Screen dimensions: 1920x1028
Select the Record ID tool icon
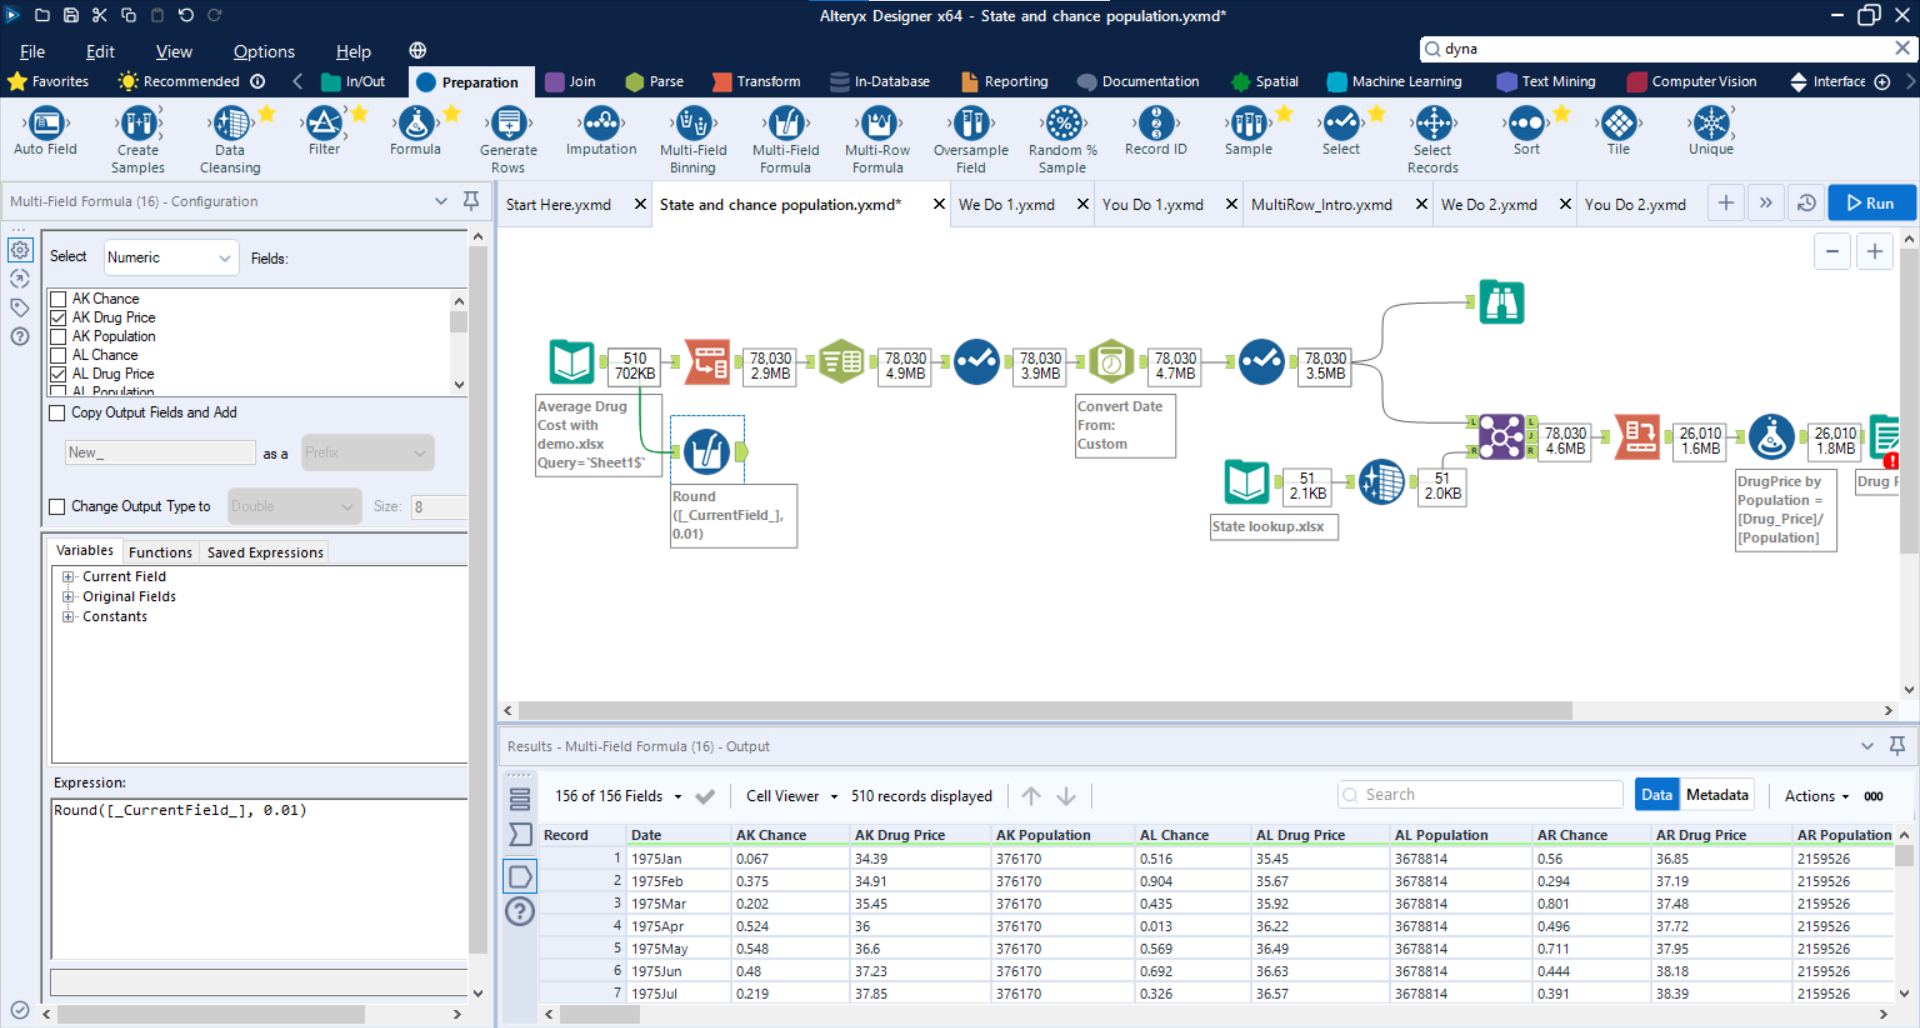click(x=1155, y=124)
